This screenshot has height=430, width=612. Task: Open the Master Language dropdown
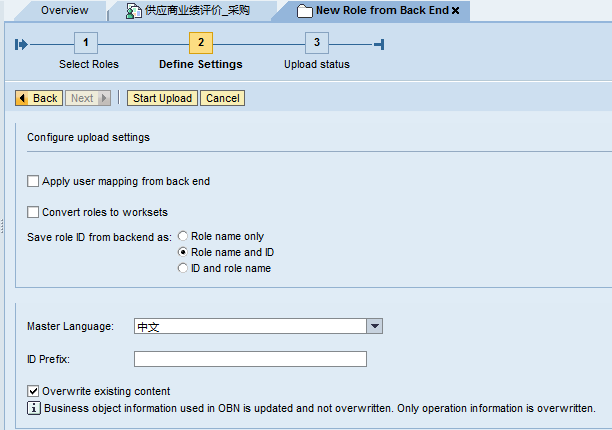click(x=375, y=326)
